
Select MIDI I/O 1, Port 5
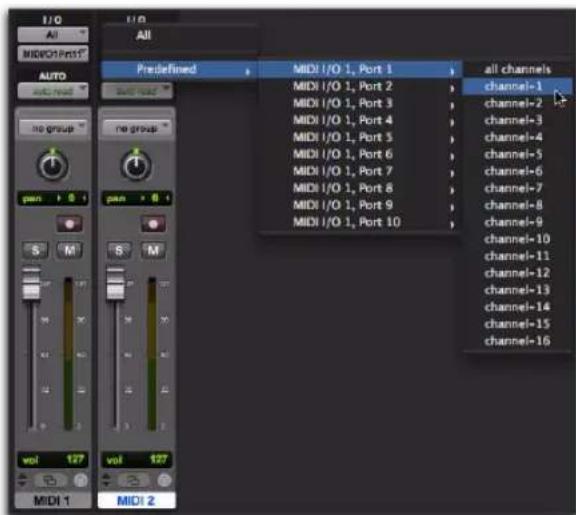(x=360, y=137)
